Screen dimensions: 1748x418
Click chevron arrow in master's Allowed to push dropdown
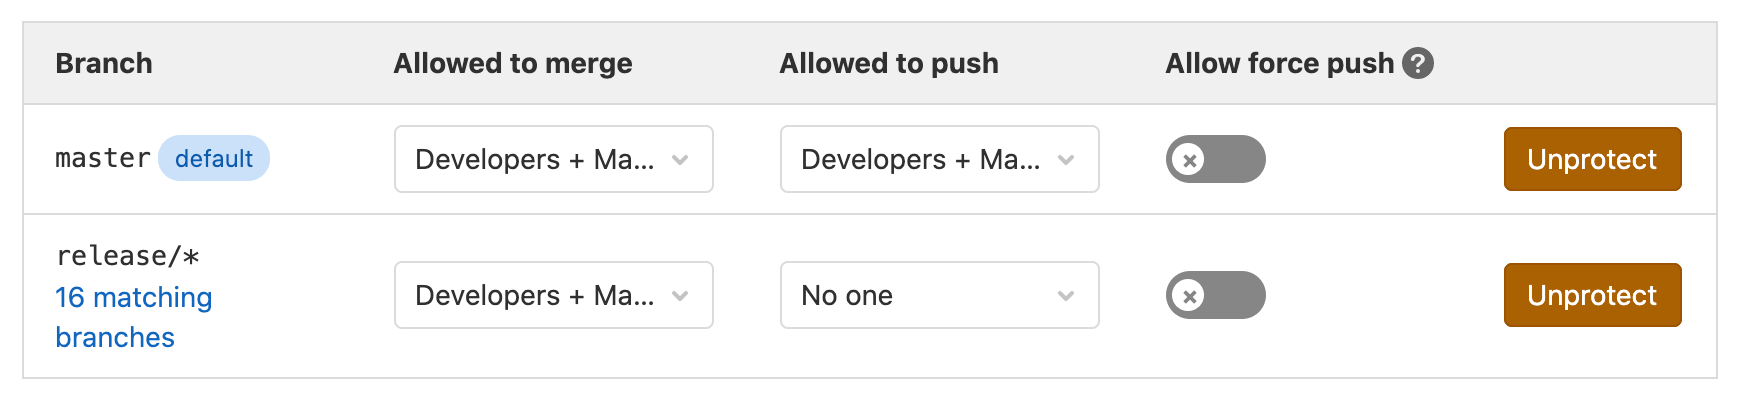click(1066, 159)
